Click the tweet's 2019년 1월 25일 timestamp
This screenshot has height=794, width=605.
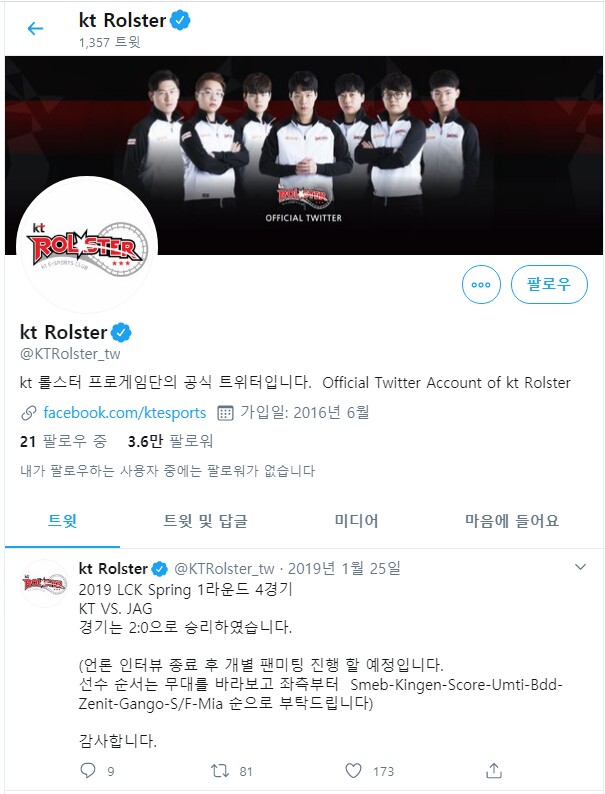(x=344, y=569)
